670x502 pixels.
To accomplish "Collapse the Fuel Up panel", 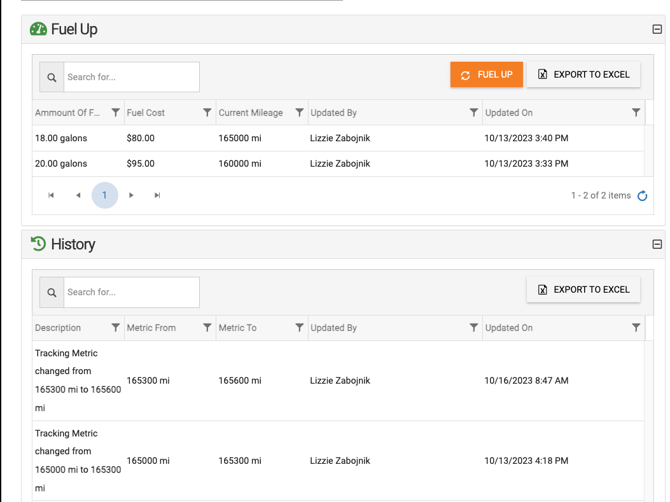I will point(657,29).
